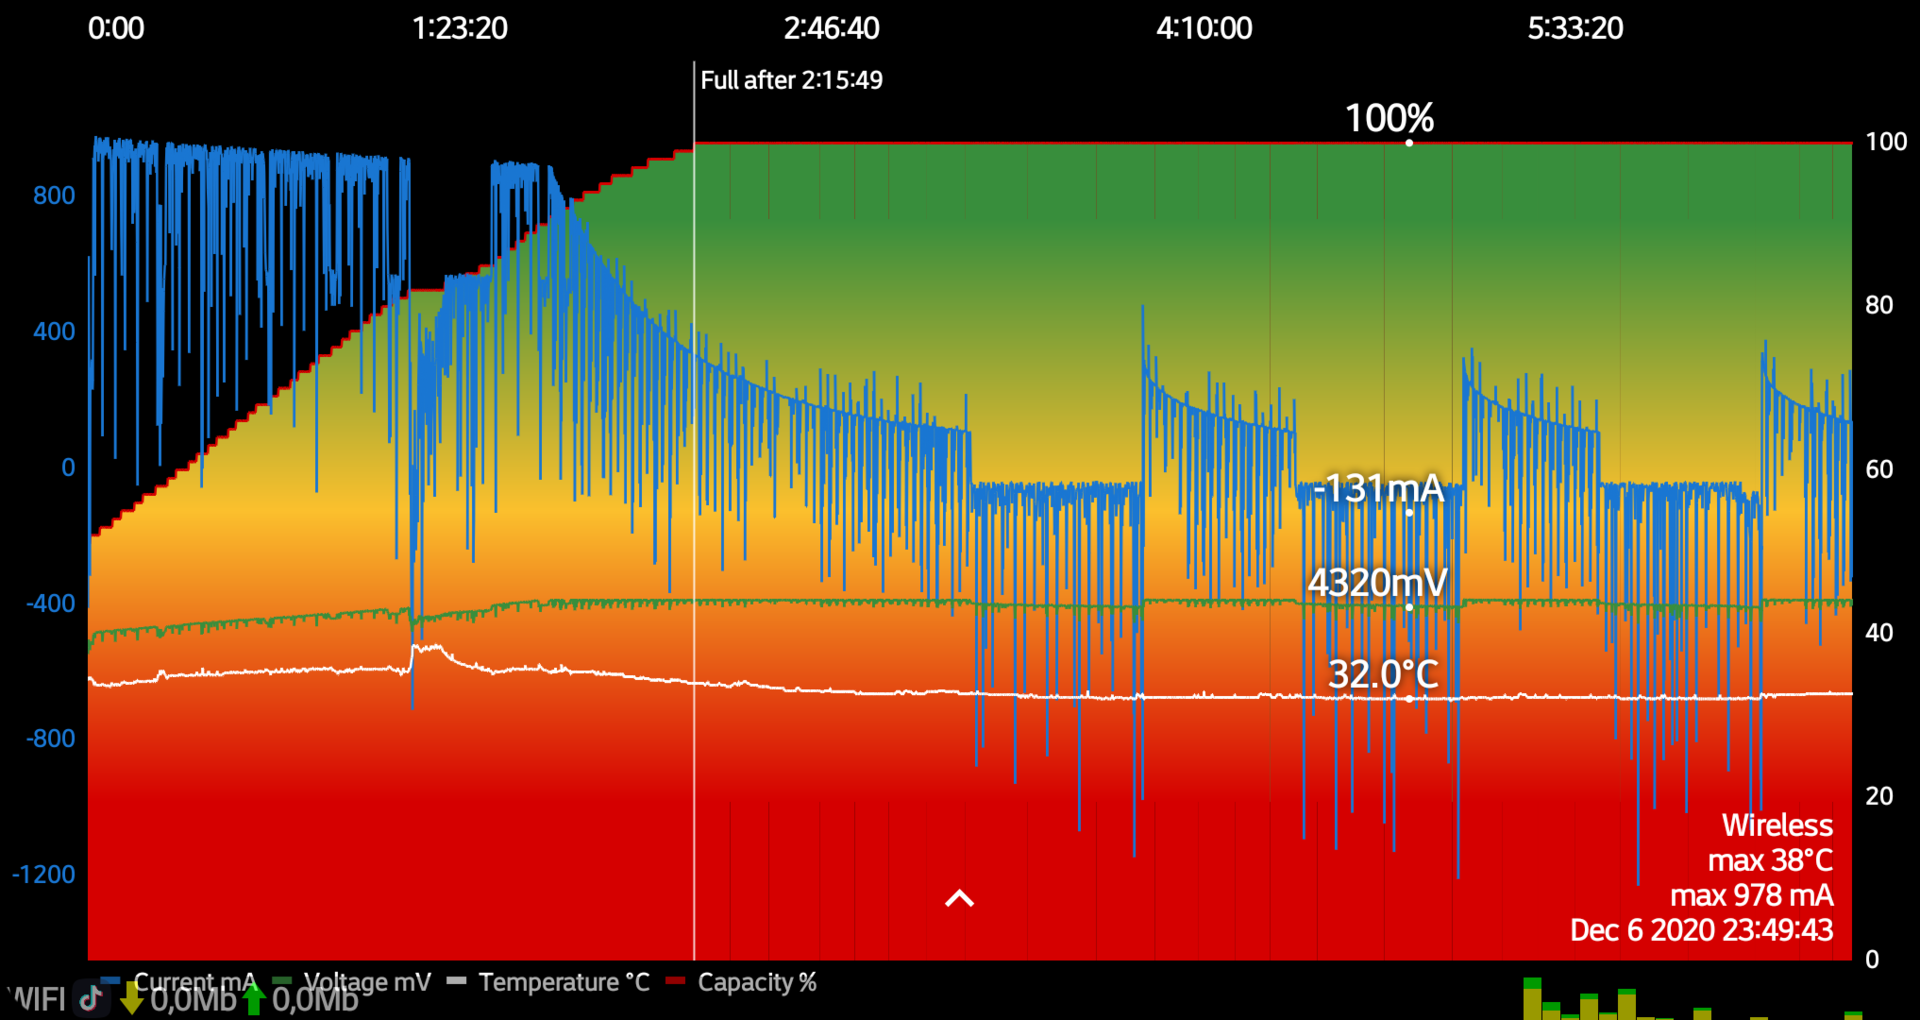Viewport: 1920px width, 1020px height.
Task: Click the 100 value on capacity axis
Action: [1886, 141]
